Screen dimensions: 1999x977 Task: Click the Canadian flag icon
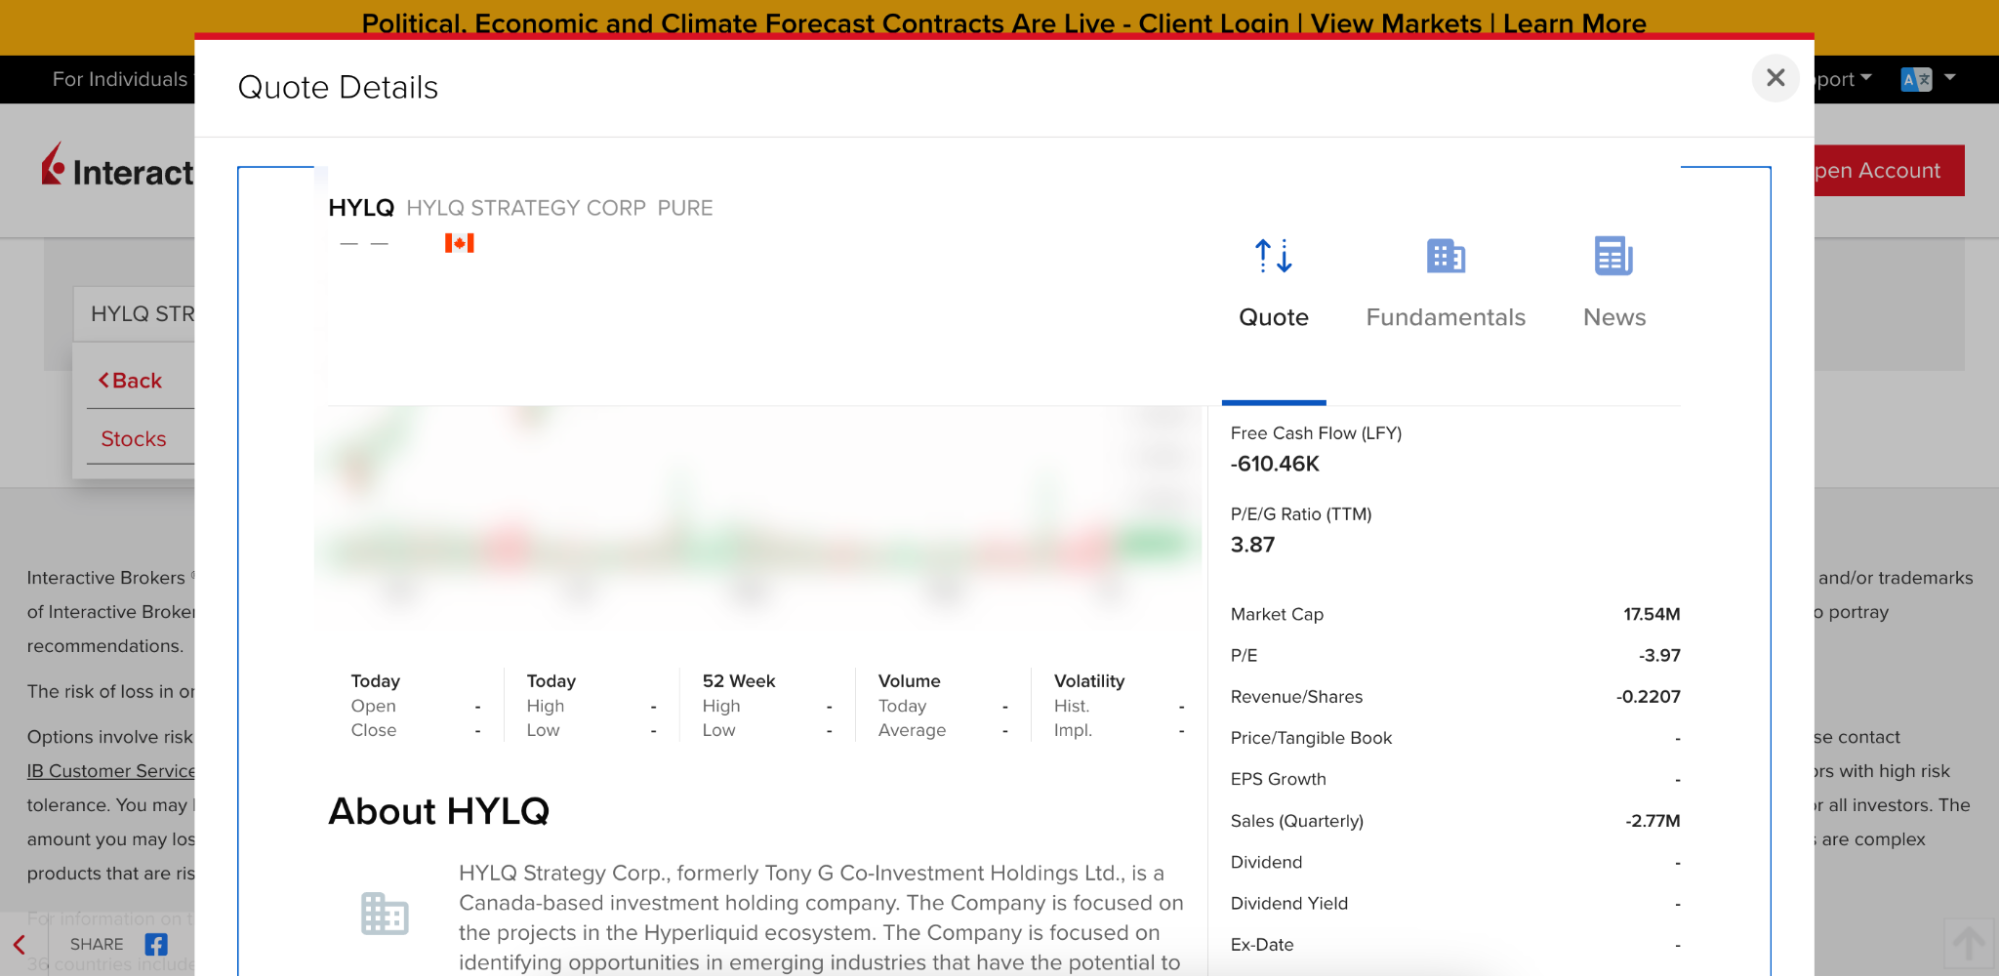click(x=459, y=243)
